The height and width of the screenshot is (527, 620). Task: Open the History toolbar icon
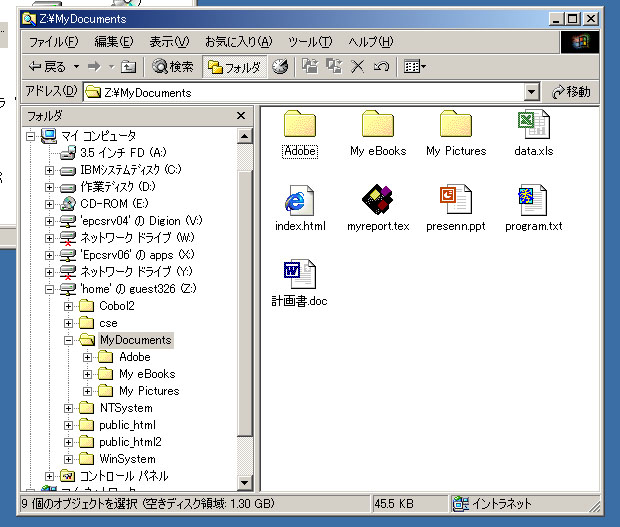(x=280, y=66)
